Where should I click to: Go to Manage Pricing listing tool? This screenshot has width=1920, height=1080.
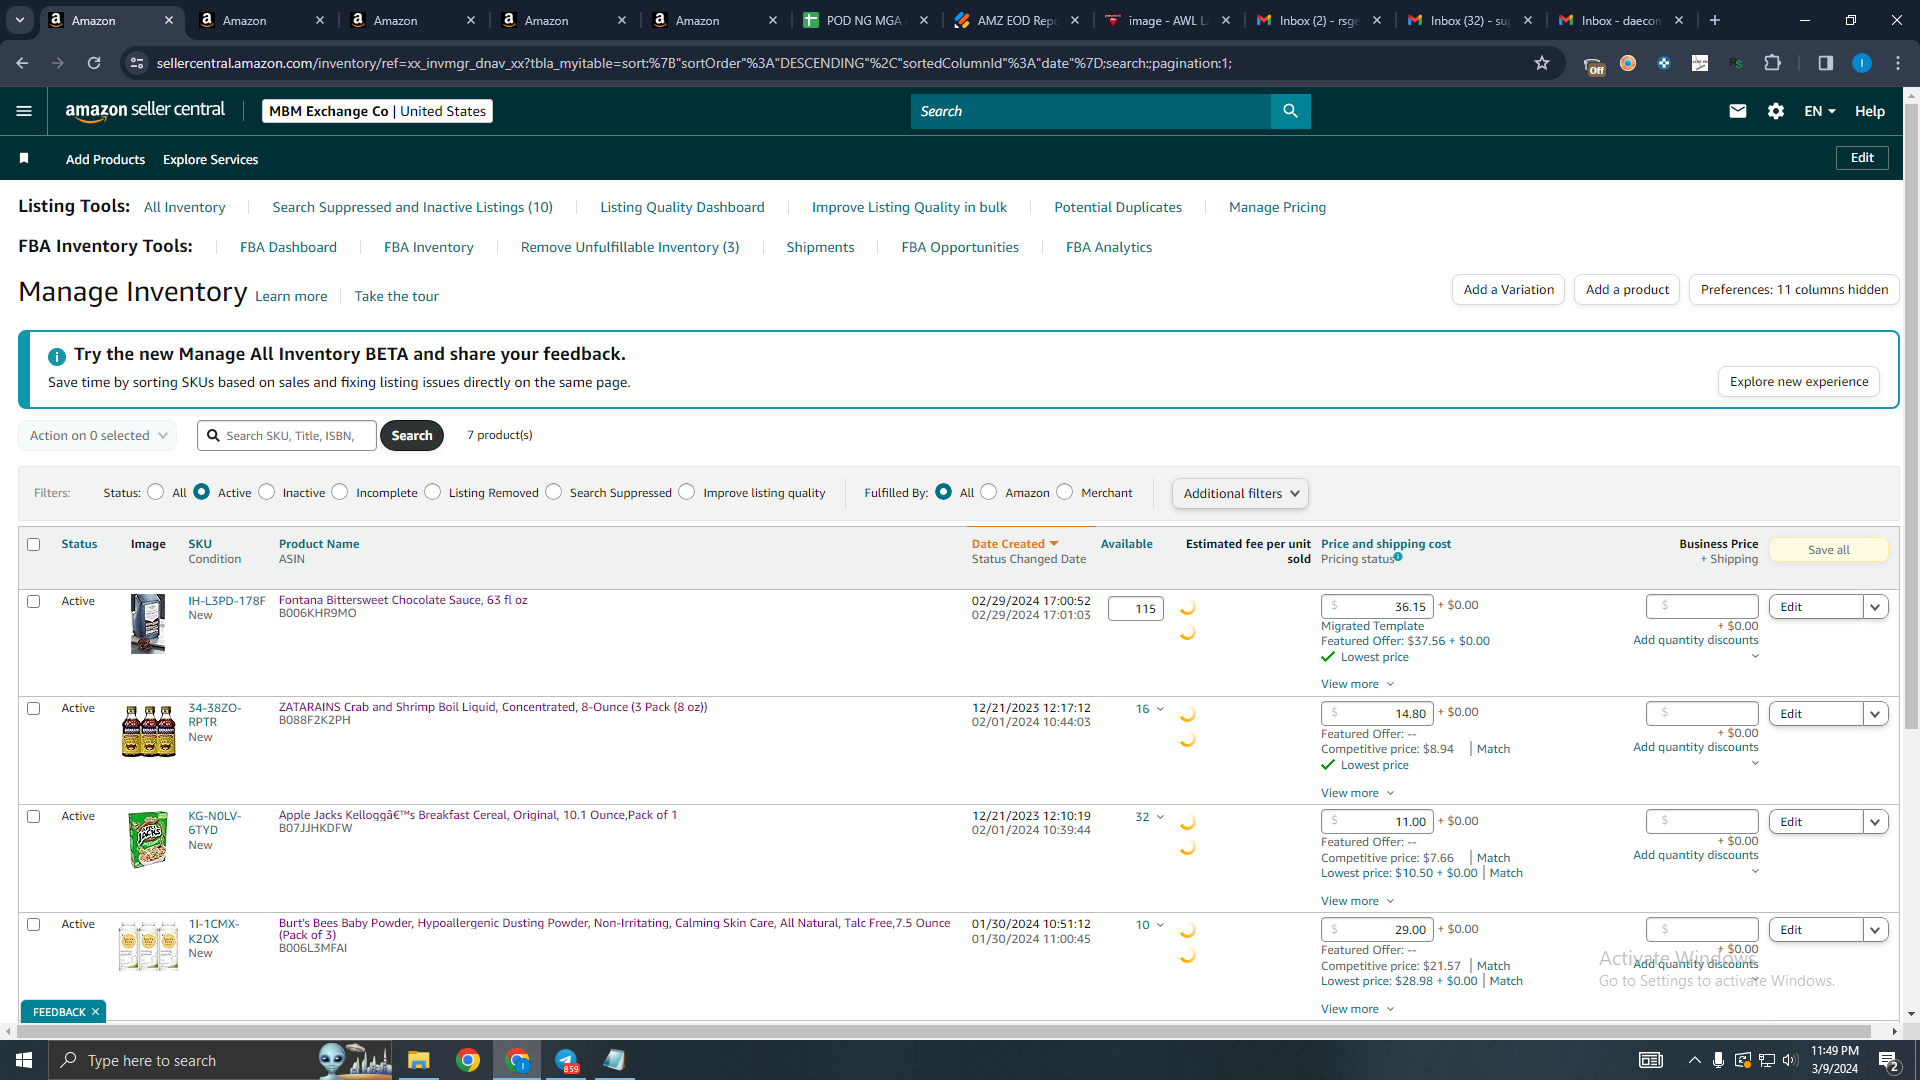[x=1277, y=207]
